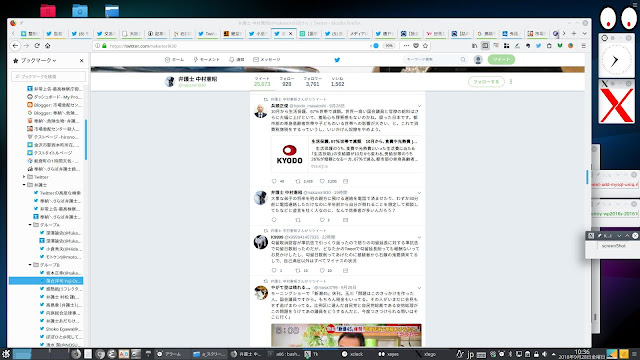640x360 pixels.
Task: Collapse the グループA bookmark folder
Action: click(x=30, y=225)
